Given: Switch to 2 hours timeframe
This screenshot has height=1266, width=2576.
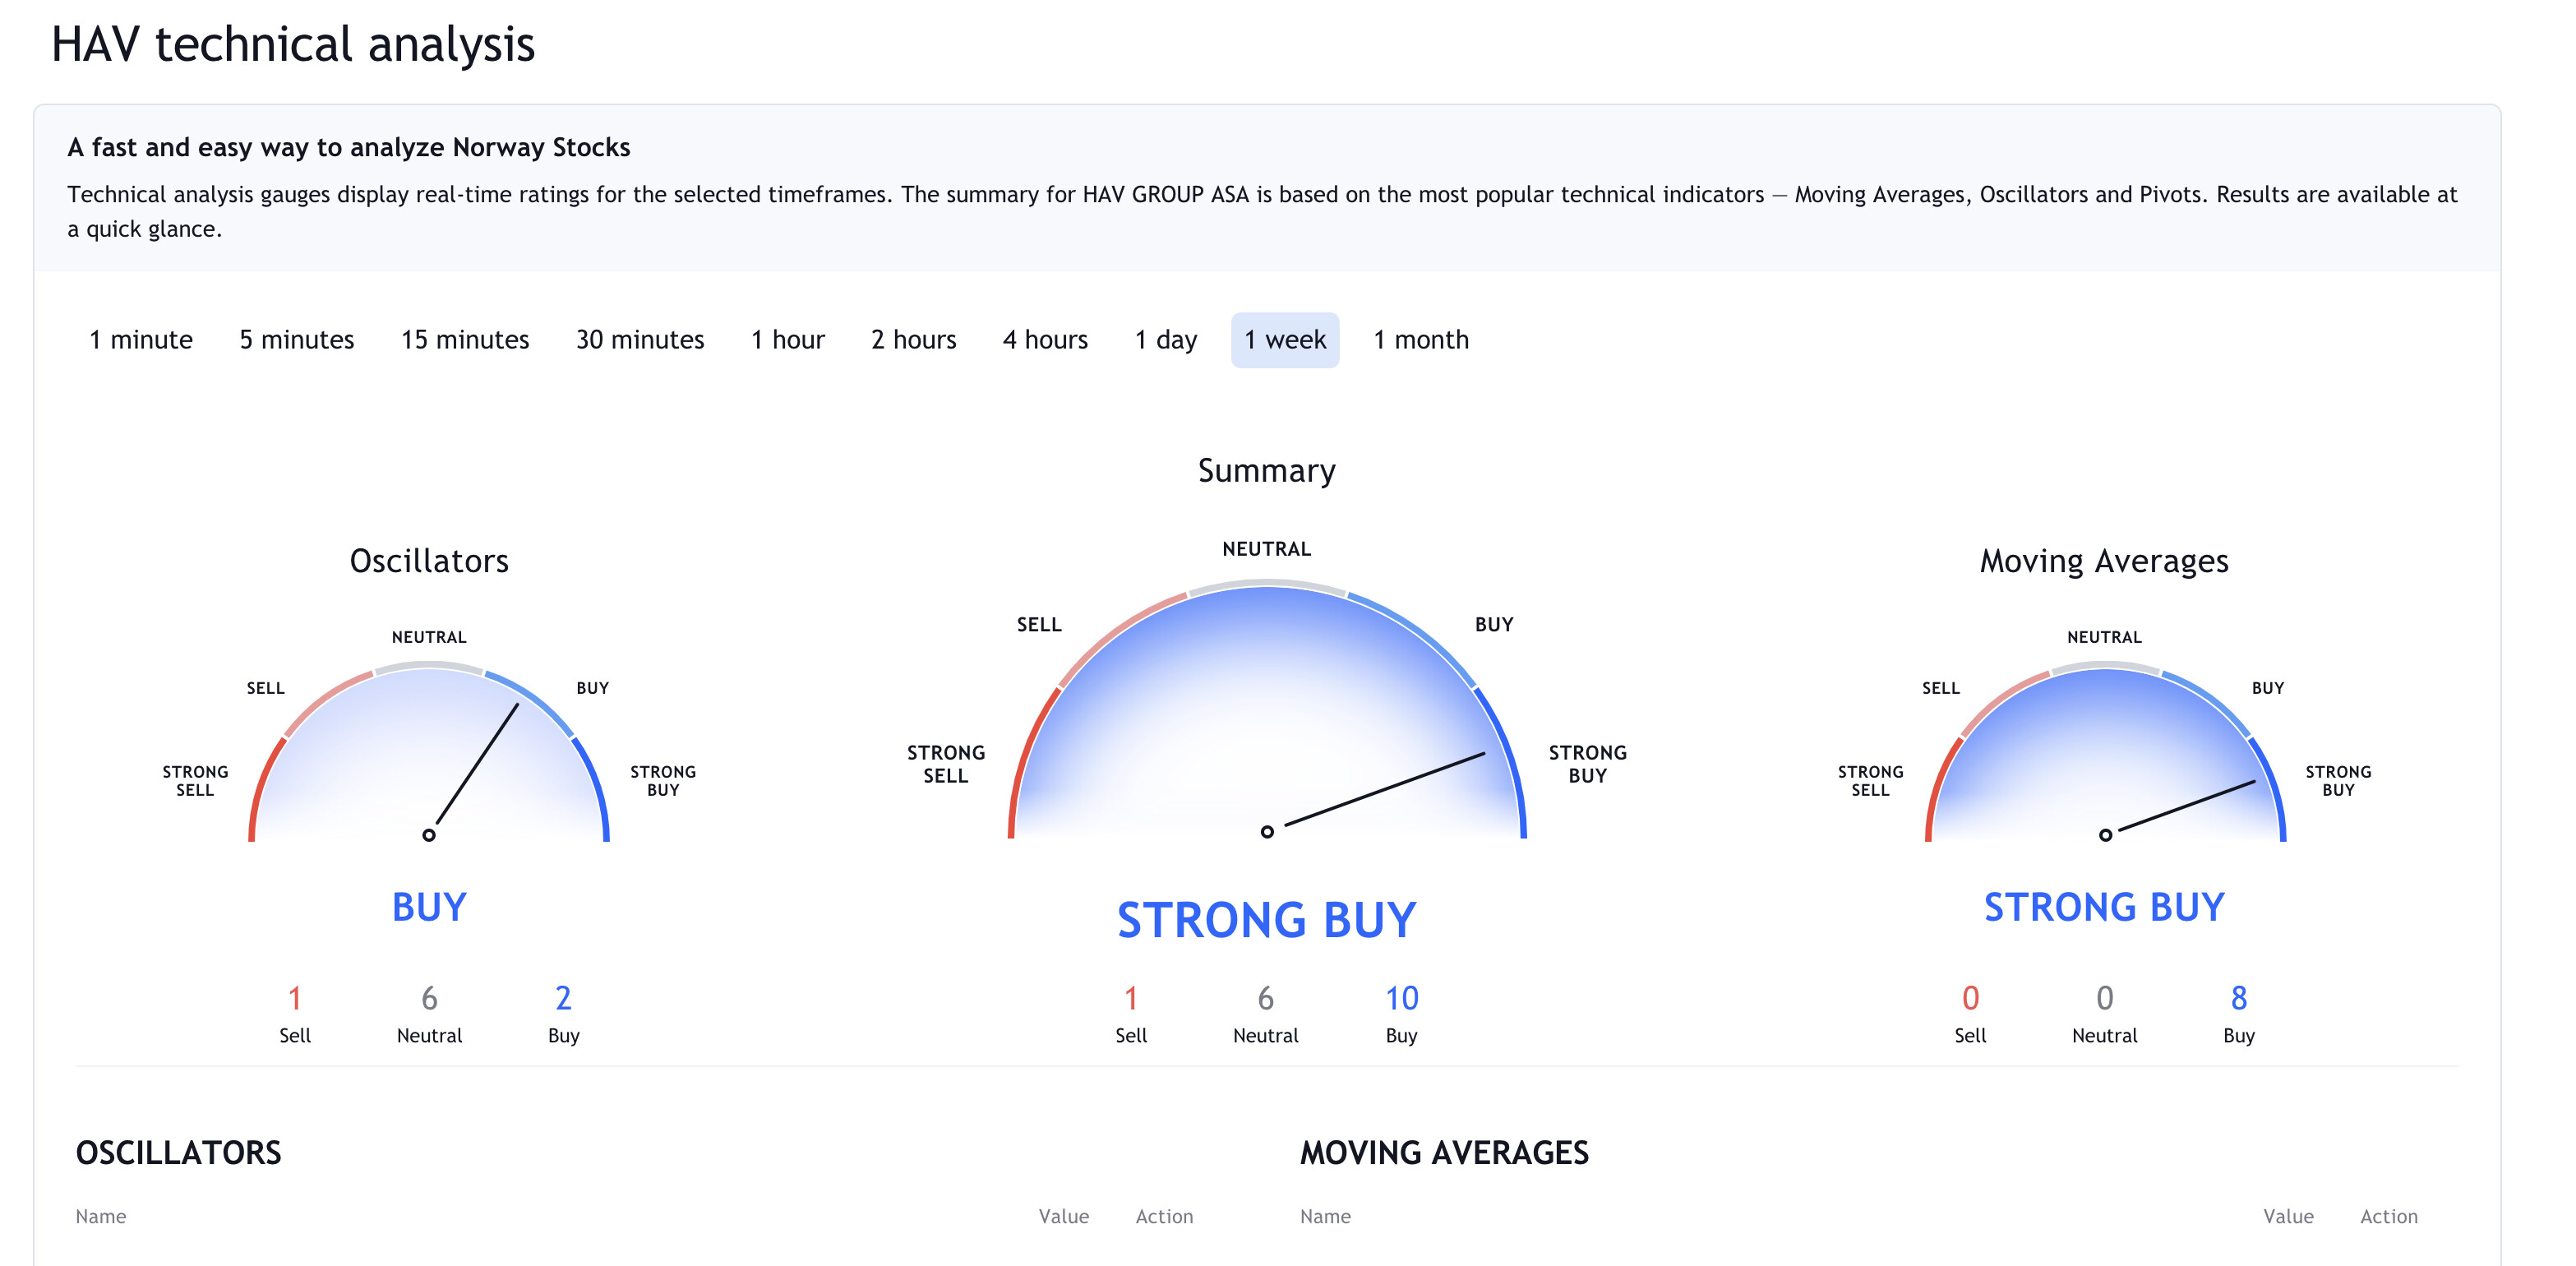Looking at the screenshot, I should click(913, 340).
